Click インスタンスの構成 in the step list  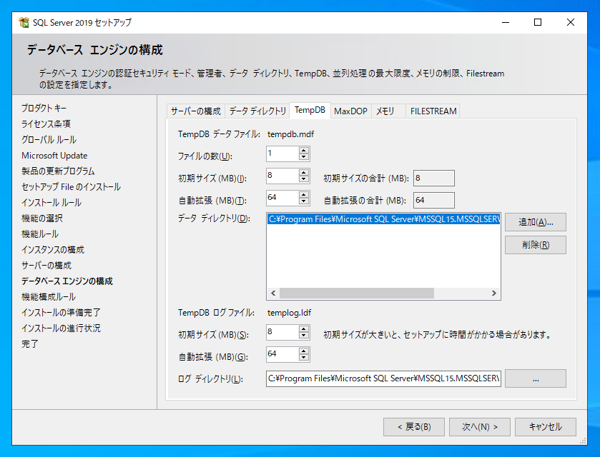(53, 250)
